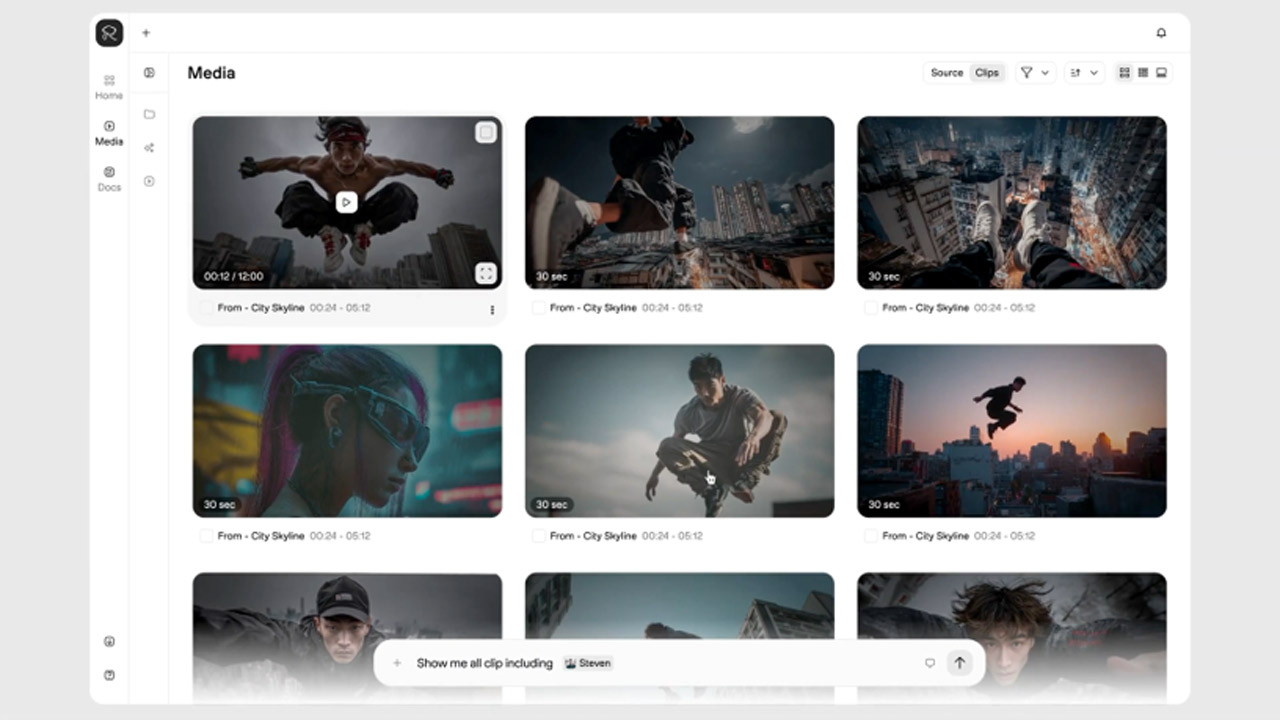Expand the shirtless jumper clip to fullscreen
Image resolution: width=1280 pixels, height=720 pixels.
486,273
